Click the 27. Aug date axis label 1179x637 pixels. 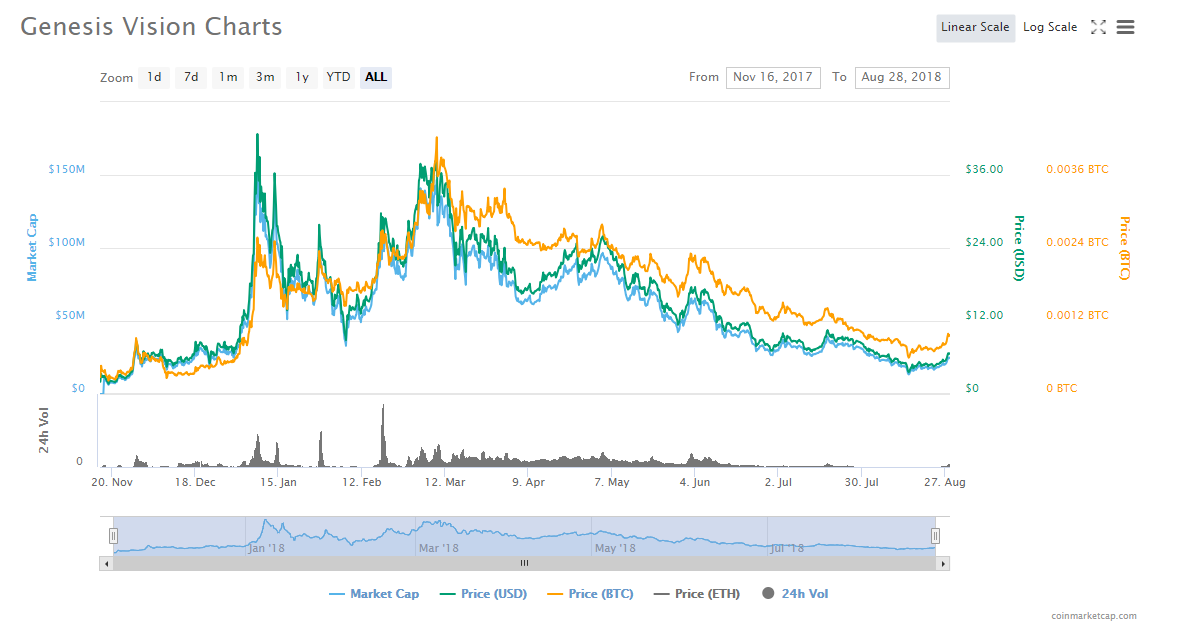tap(944, 482)
